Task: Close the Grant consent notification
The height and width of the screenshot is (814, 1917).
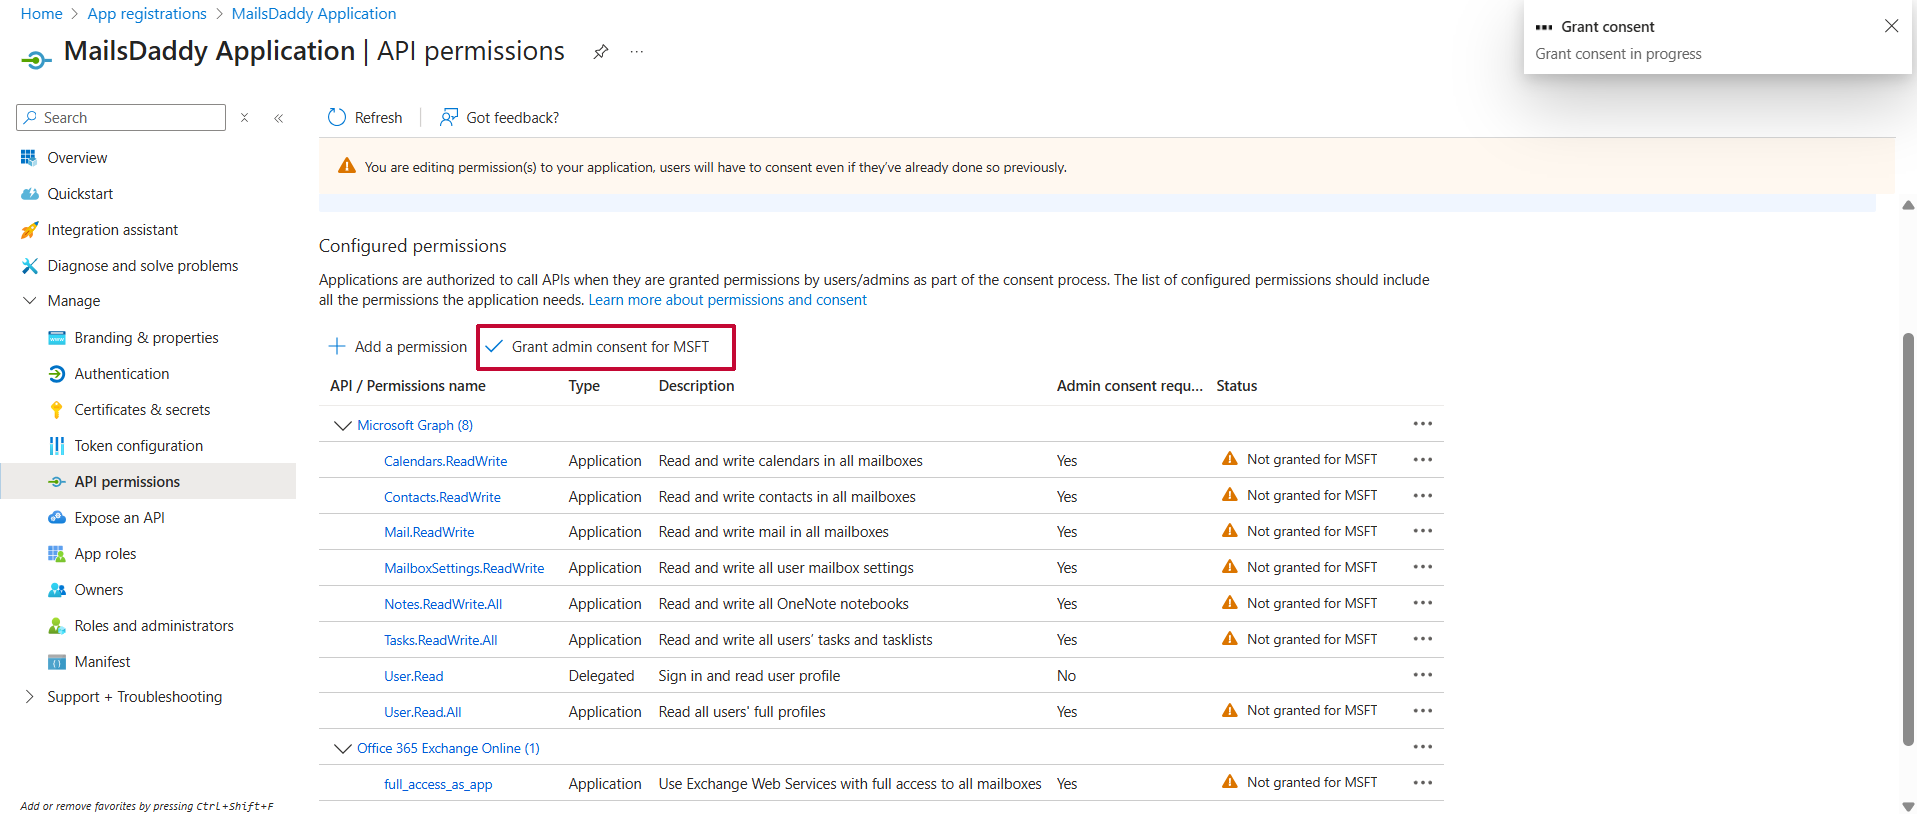Action: [1890, 26]
